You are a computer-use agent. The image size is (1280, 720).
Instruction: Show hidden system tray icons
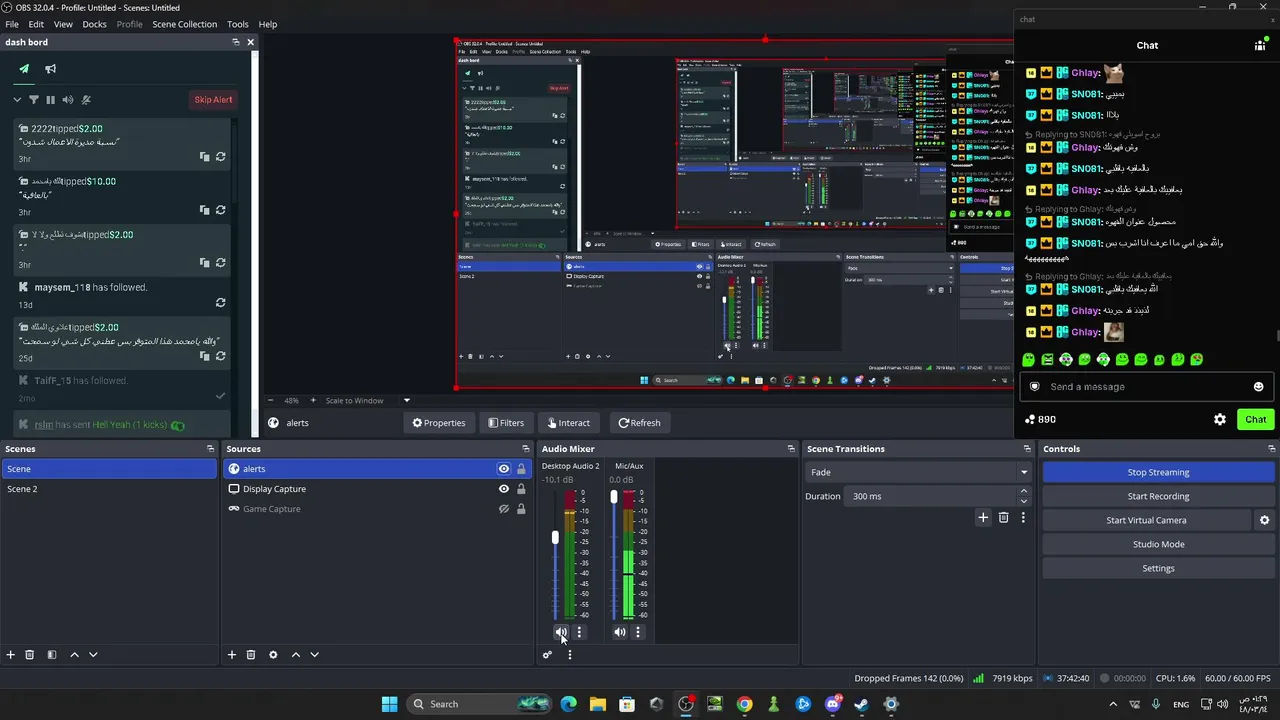coord(1113,704)
